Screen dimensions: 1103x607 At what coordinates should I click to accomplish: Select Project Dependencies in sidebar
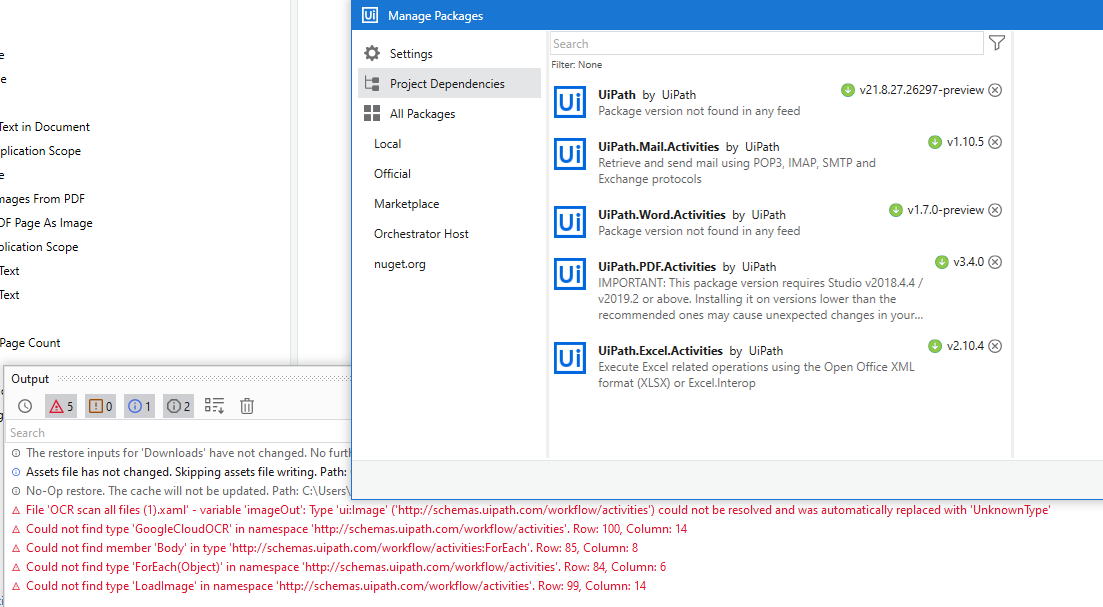449,83
